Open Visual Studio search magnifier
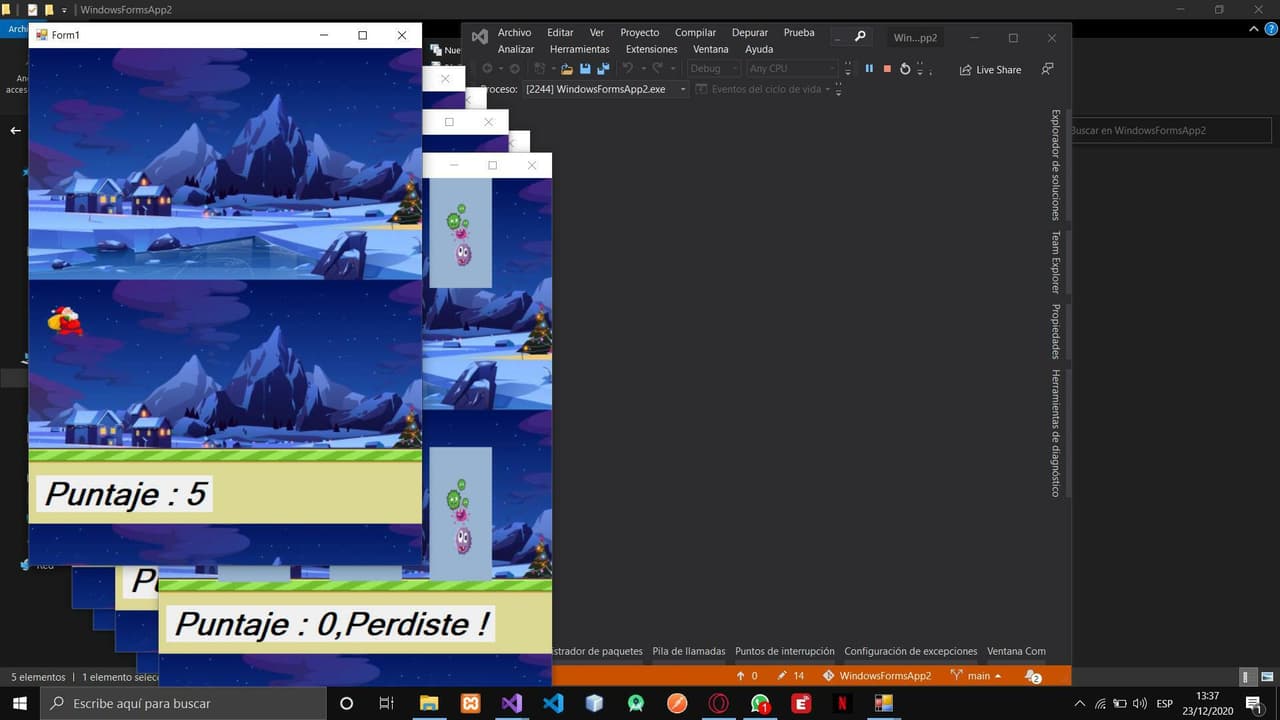This screenshot has height=720, width=1280. point(860,37)
